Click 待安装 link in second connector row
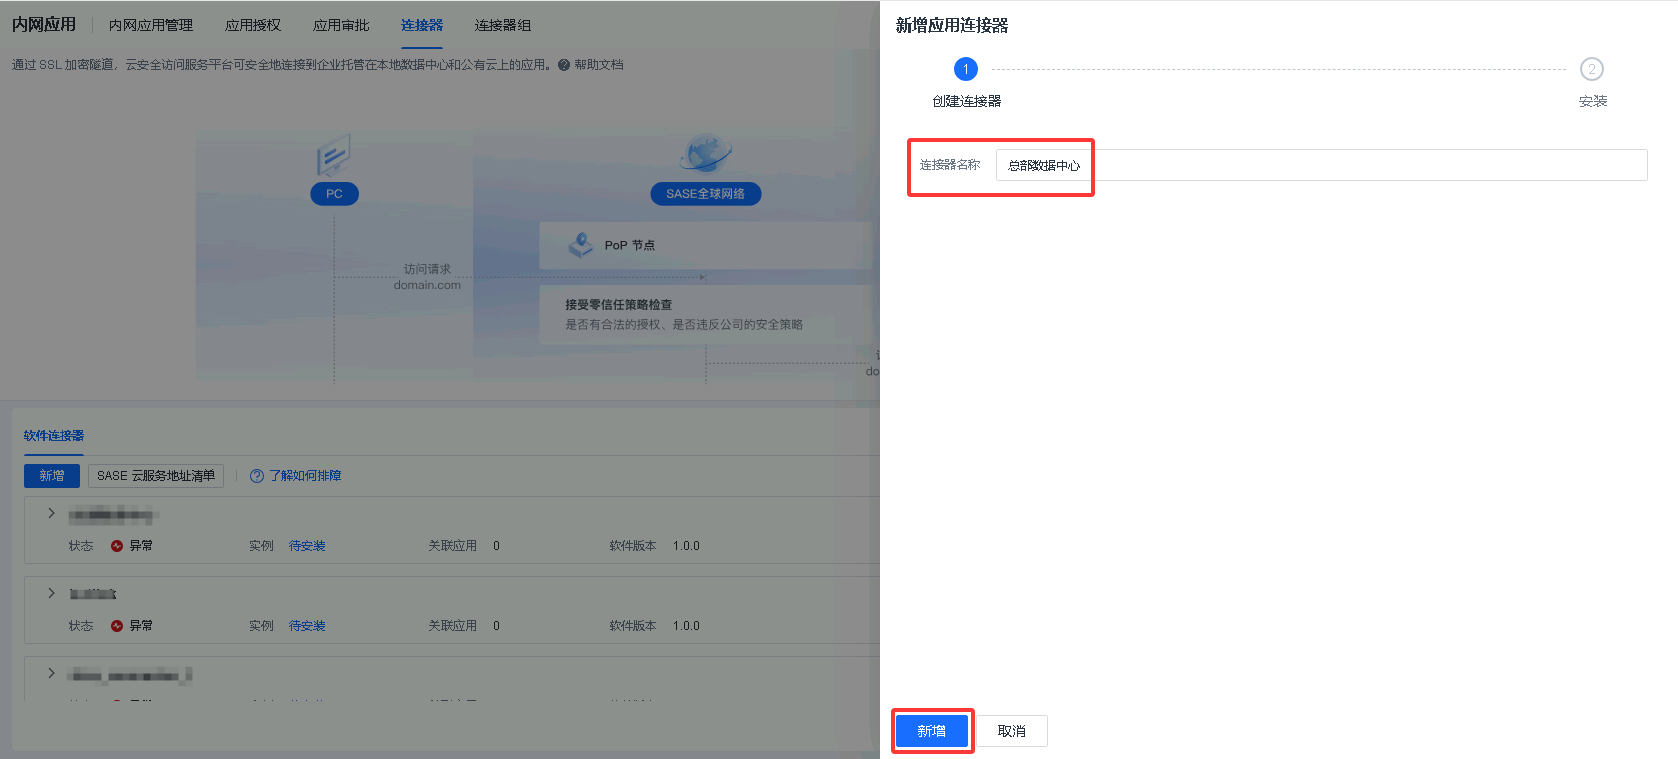Image resolution: width=1678 pixels, height=759 pixels. point(307,626)
